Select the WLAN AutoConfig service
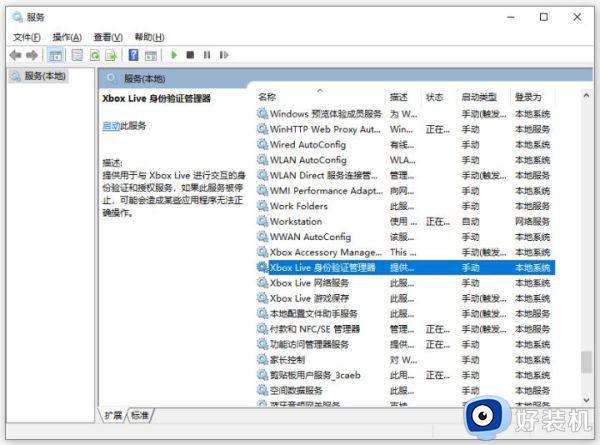The height and width of the screenshot is (445, 600). coord(406,160)
